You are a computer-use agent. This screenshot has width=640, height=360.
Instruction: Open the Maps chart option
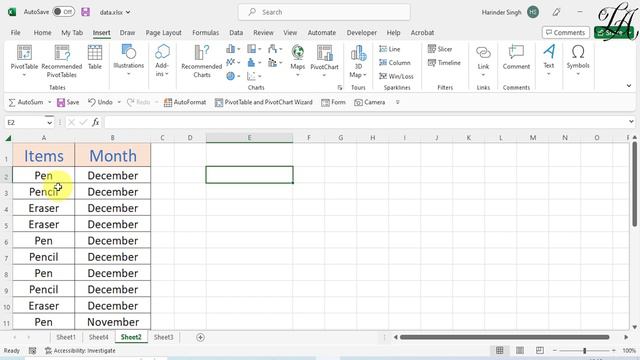tap(298, 60)
